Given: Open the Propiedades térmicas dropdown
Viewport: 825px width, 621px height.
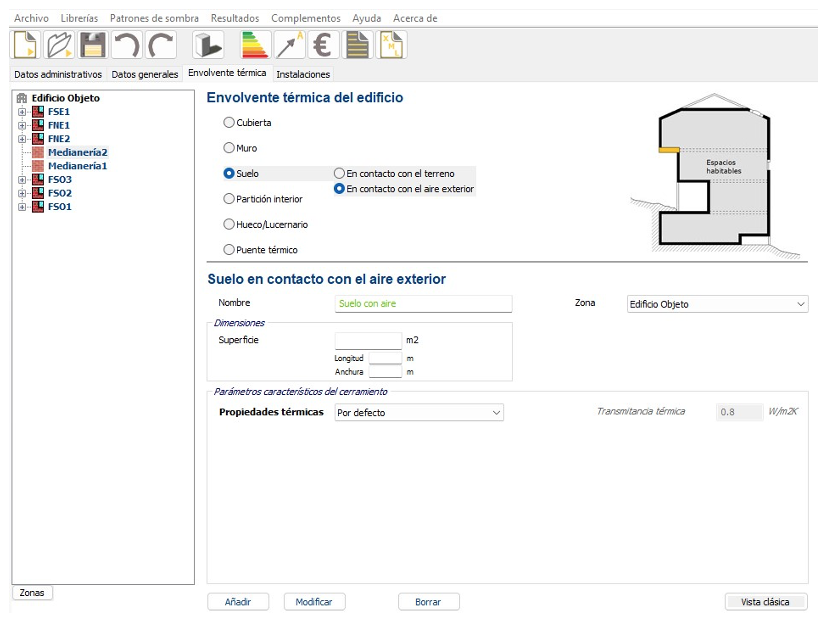Looking at the screenshot, I should (x=419, y=412).
